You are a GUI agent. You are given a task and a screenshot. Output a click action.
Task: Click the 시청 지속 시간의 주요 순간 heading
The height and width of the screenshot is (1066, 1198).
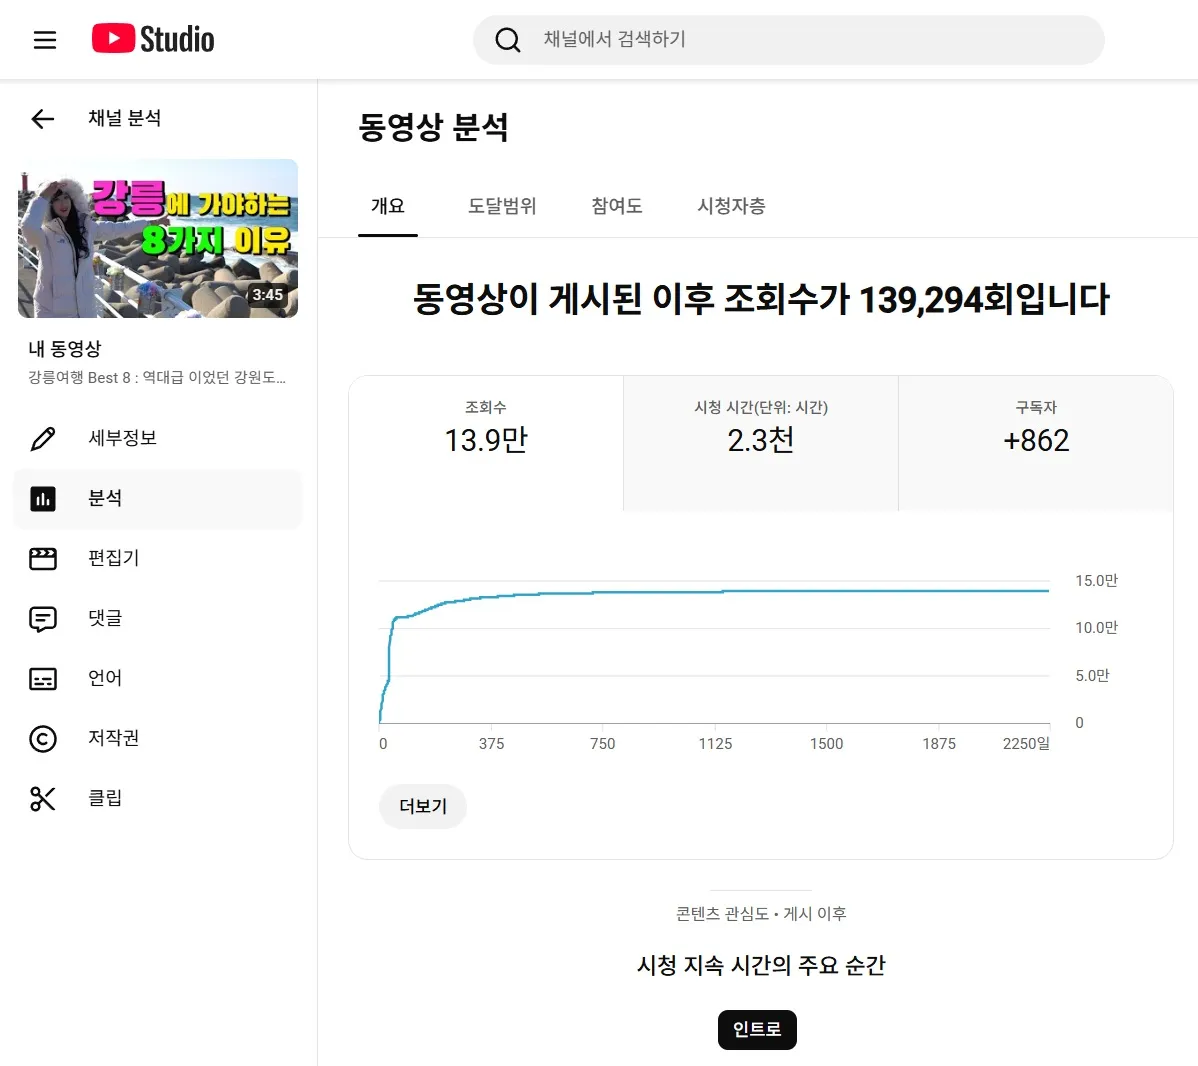pos(761,965)
